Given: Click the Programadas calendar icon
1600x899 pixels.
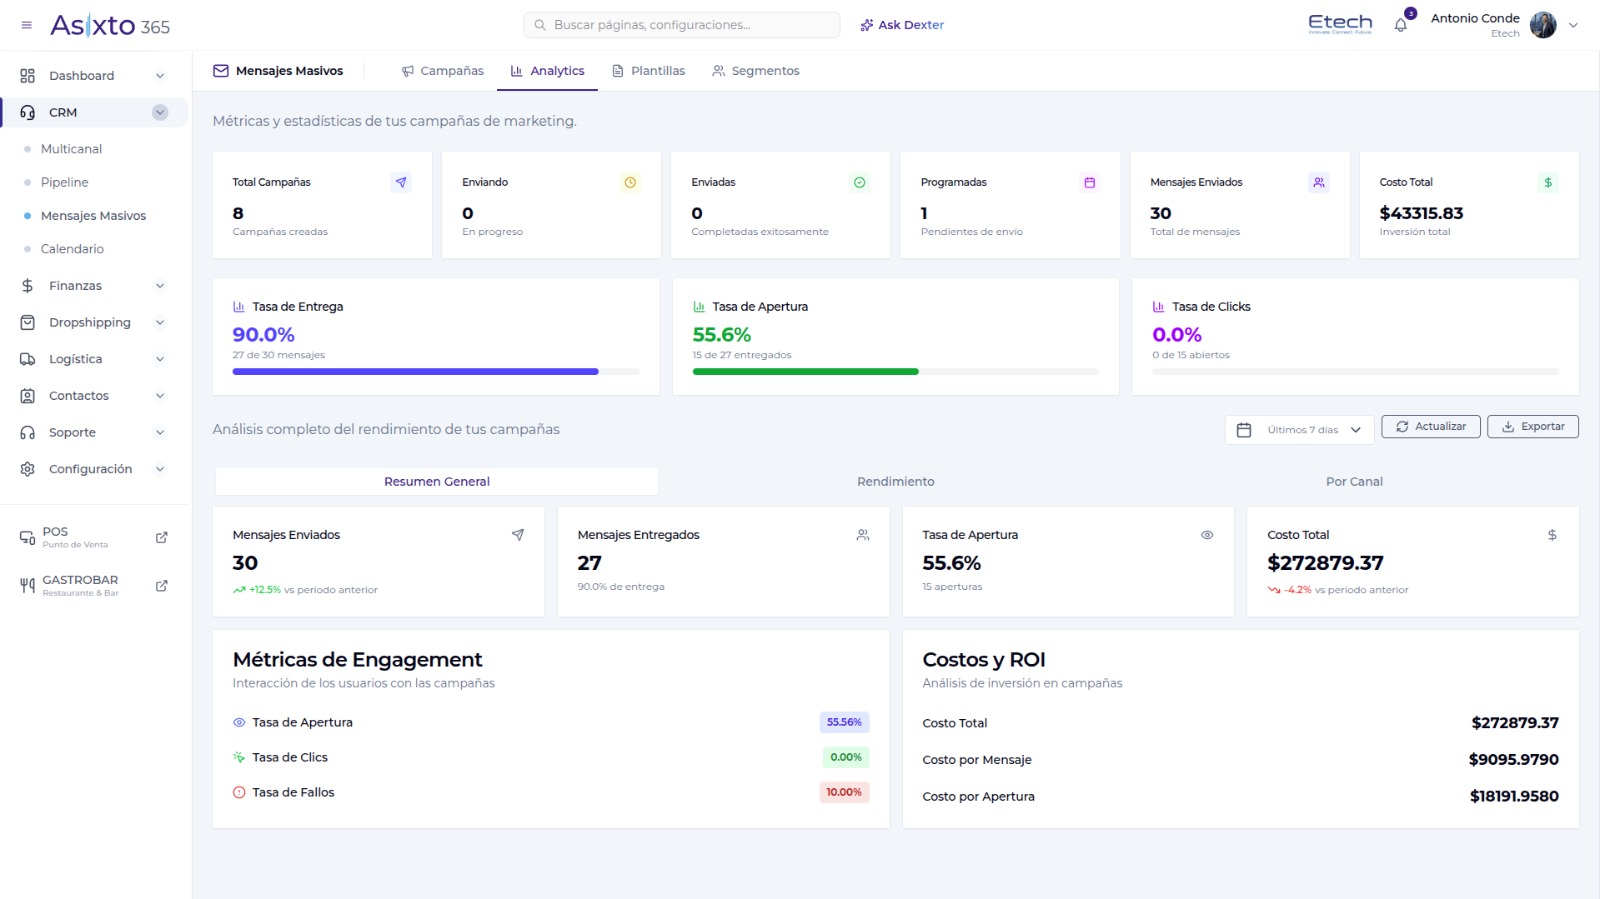Looking at the screenshot, I should [1089, 183].
